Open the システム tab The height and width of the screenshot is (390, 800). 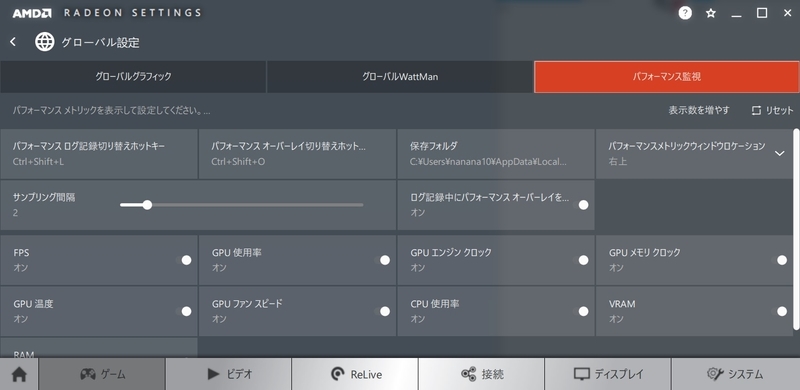[735, 374]
